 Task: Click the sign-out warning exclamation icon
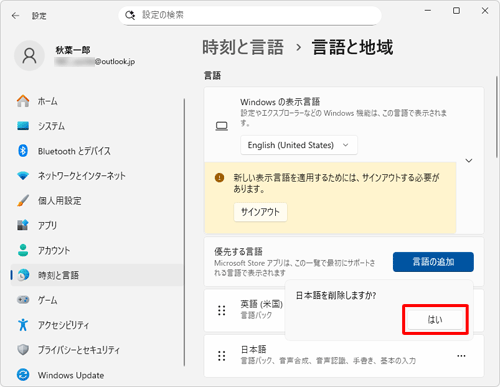click(x=219, y=177)
